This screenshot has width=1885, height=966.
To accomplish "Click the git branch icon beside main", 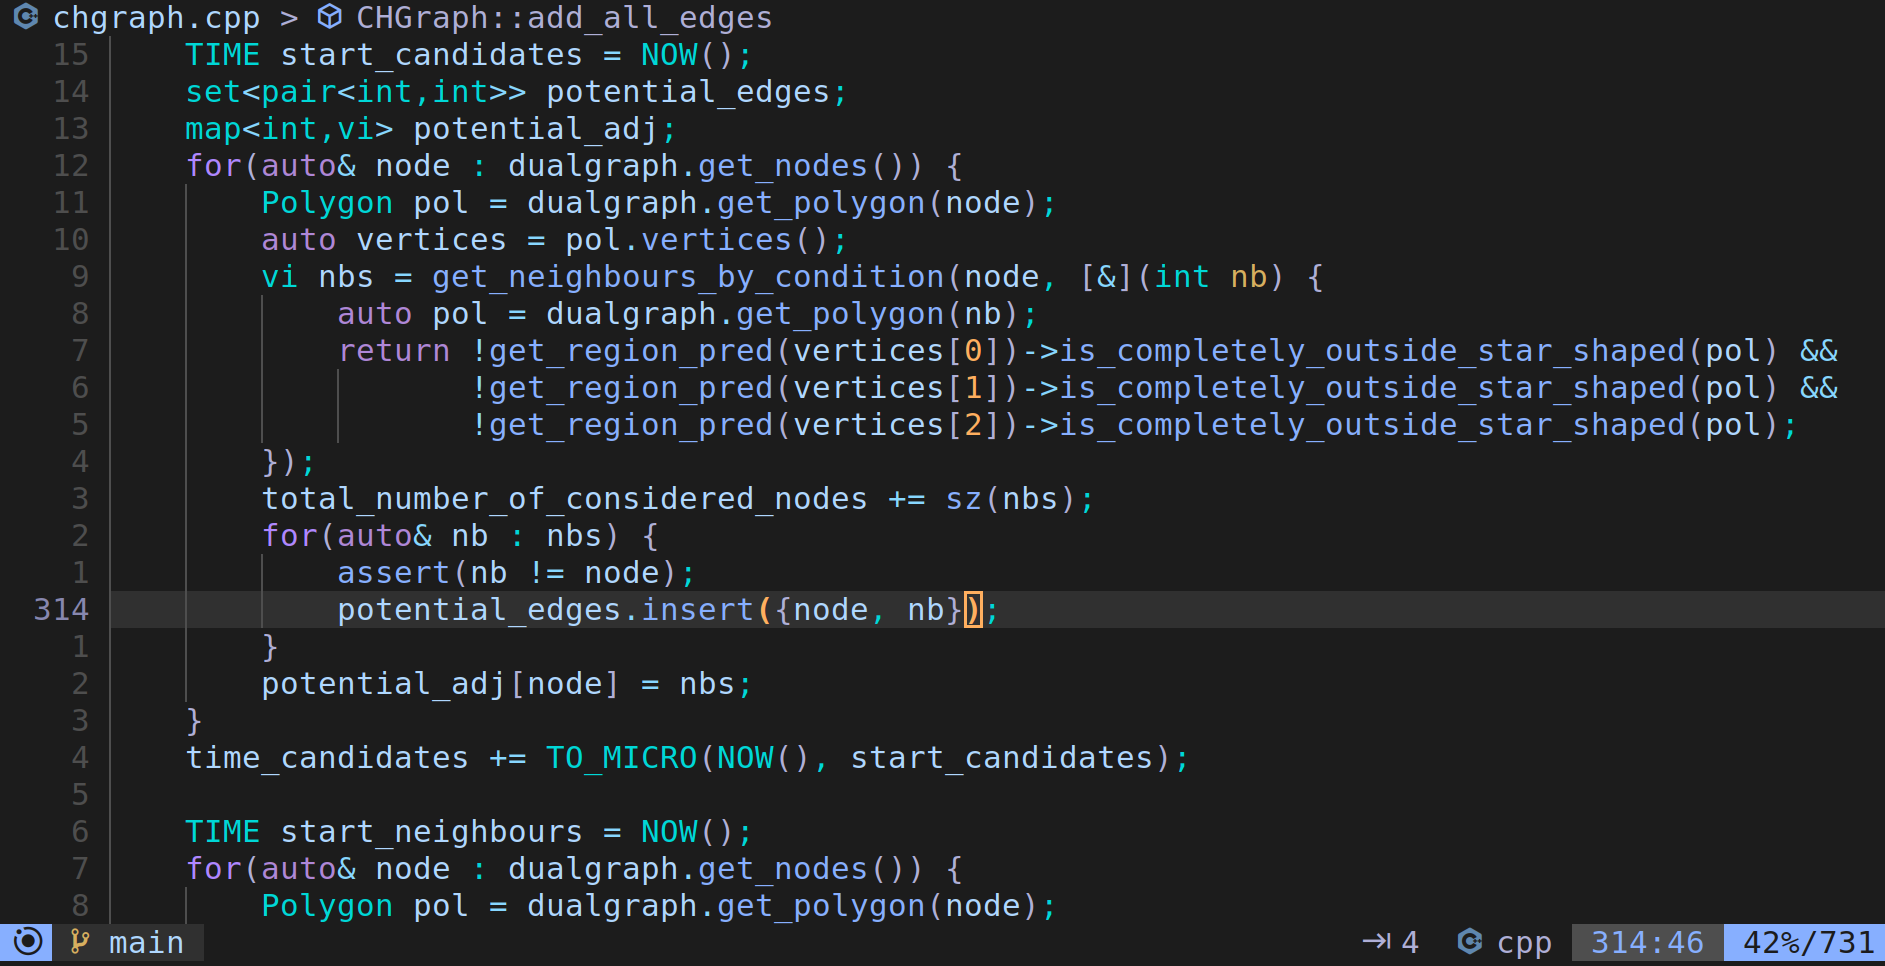I will point(80,942).
